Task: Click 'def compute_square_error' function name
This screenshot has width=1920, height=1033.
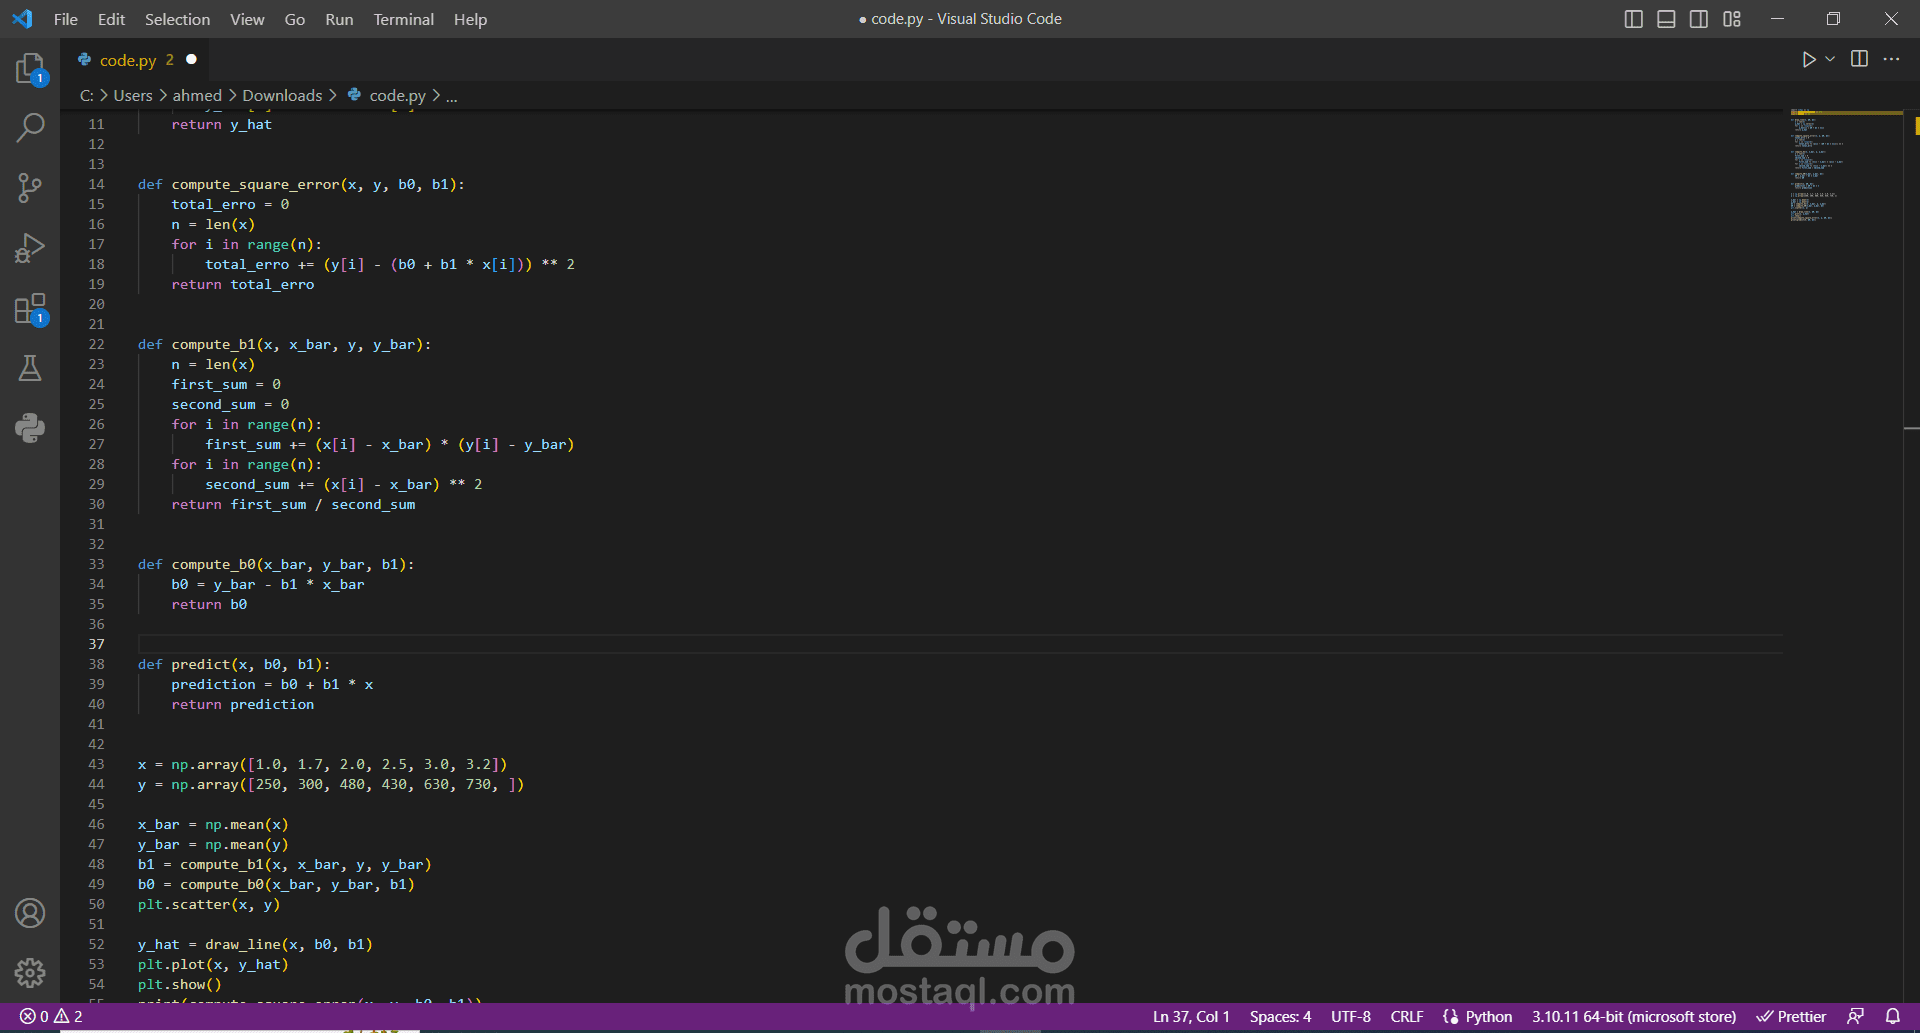Action: (x=255, y=184)
